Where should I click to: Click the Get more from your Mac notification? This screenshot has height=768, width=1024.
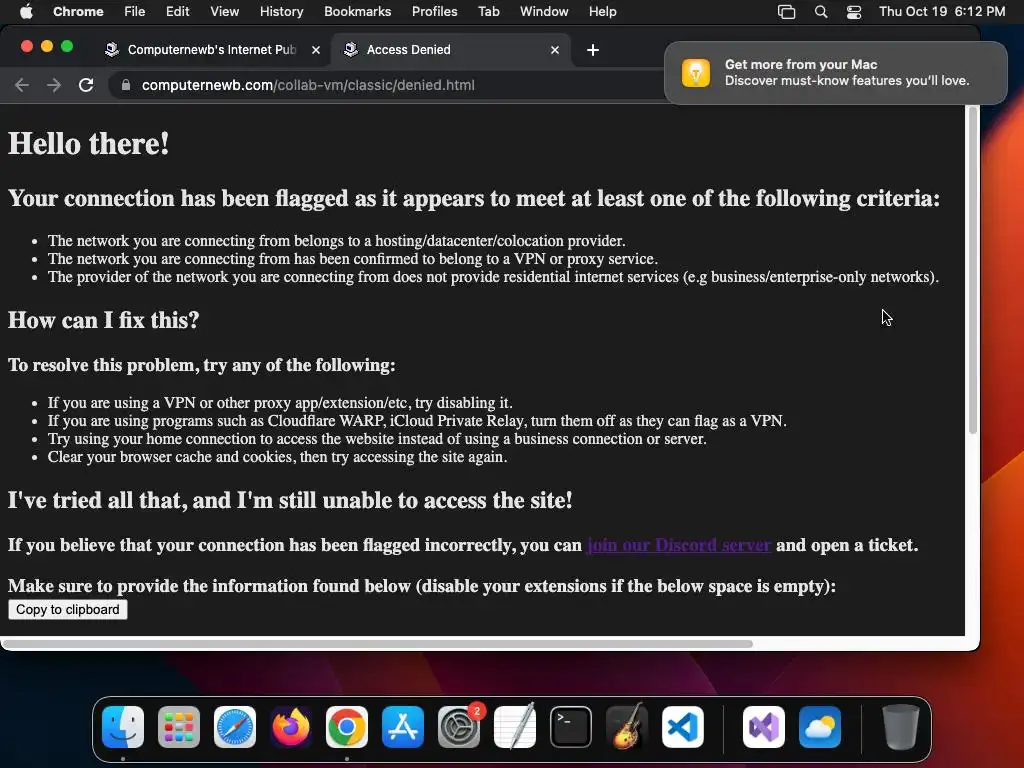(835, 72)
